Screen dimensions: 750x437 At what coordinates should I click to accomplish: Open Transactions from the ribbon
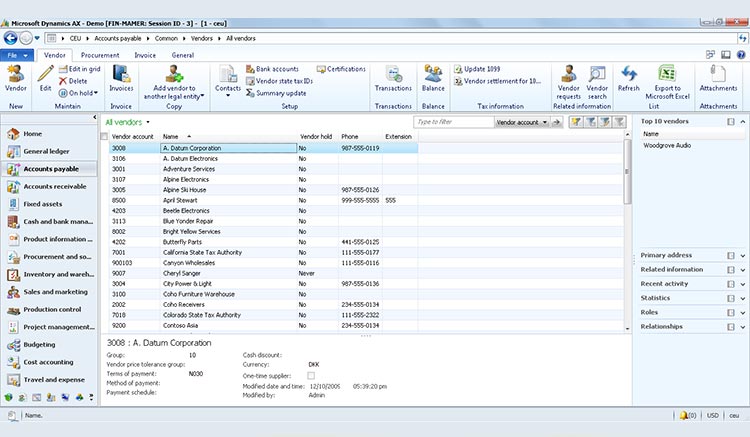pos(393,74)
